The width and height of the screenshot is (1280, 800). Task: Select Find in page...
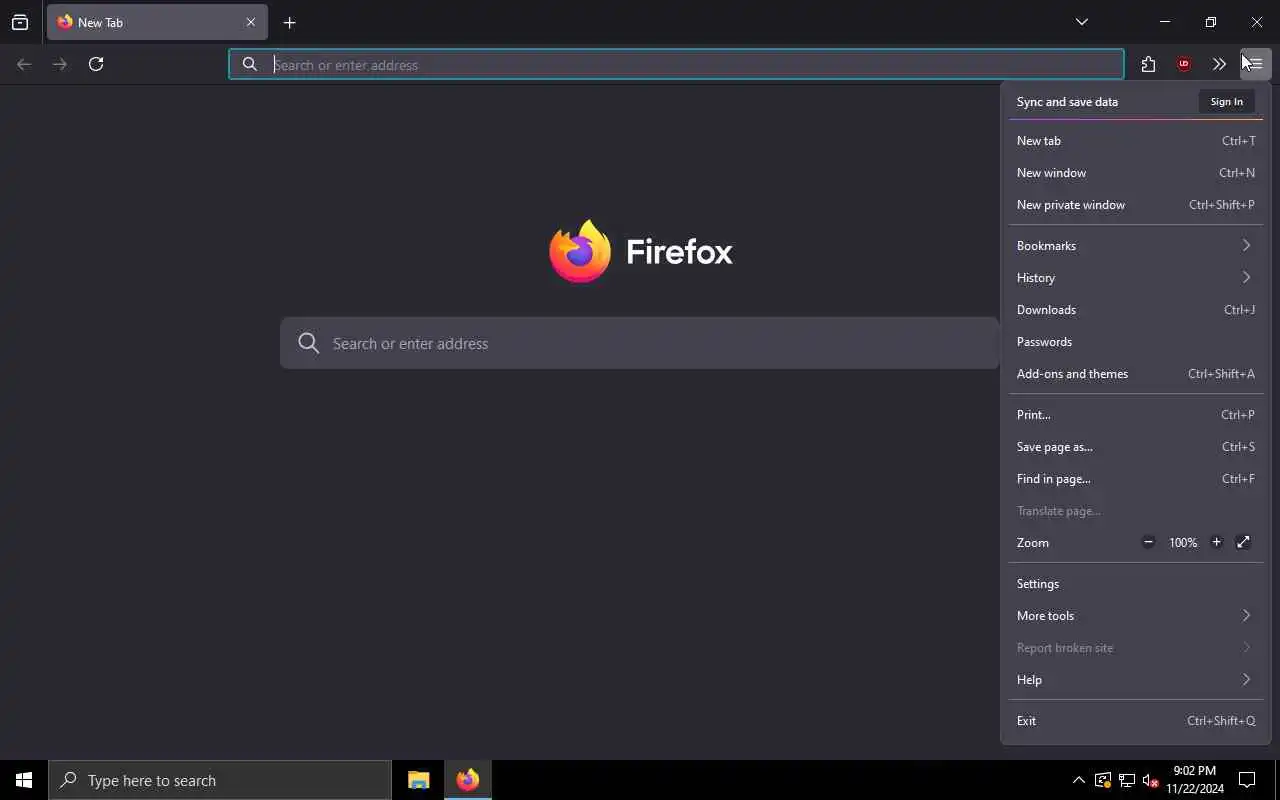1136,479
